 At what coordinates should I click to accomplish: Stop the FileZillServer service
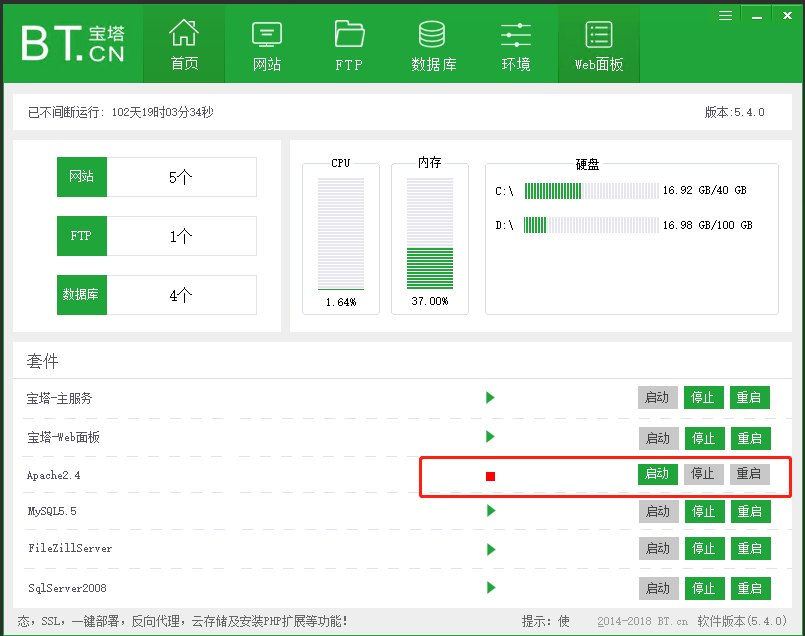click(704, 548)
